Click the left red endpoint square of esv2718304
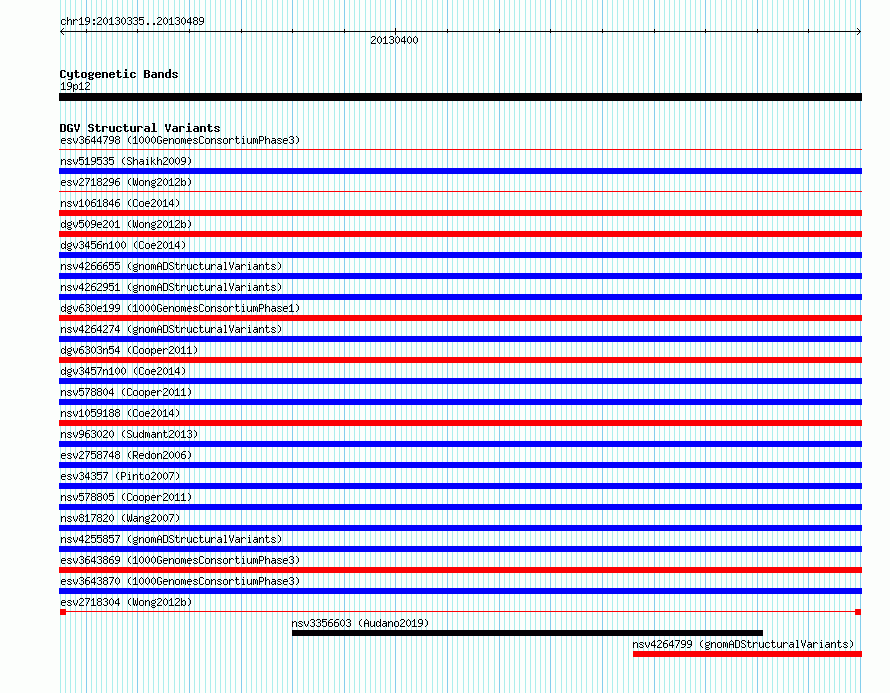This screenshot has height=693, width=890. pyautogui.click(x=63, y=612)
